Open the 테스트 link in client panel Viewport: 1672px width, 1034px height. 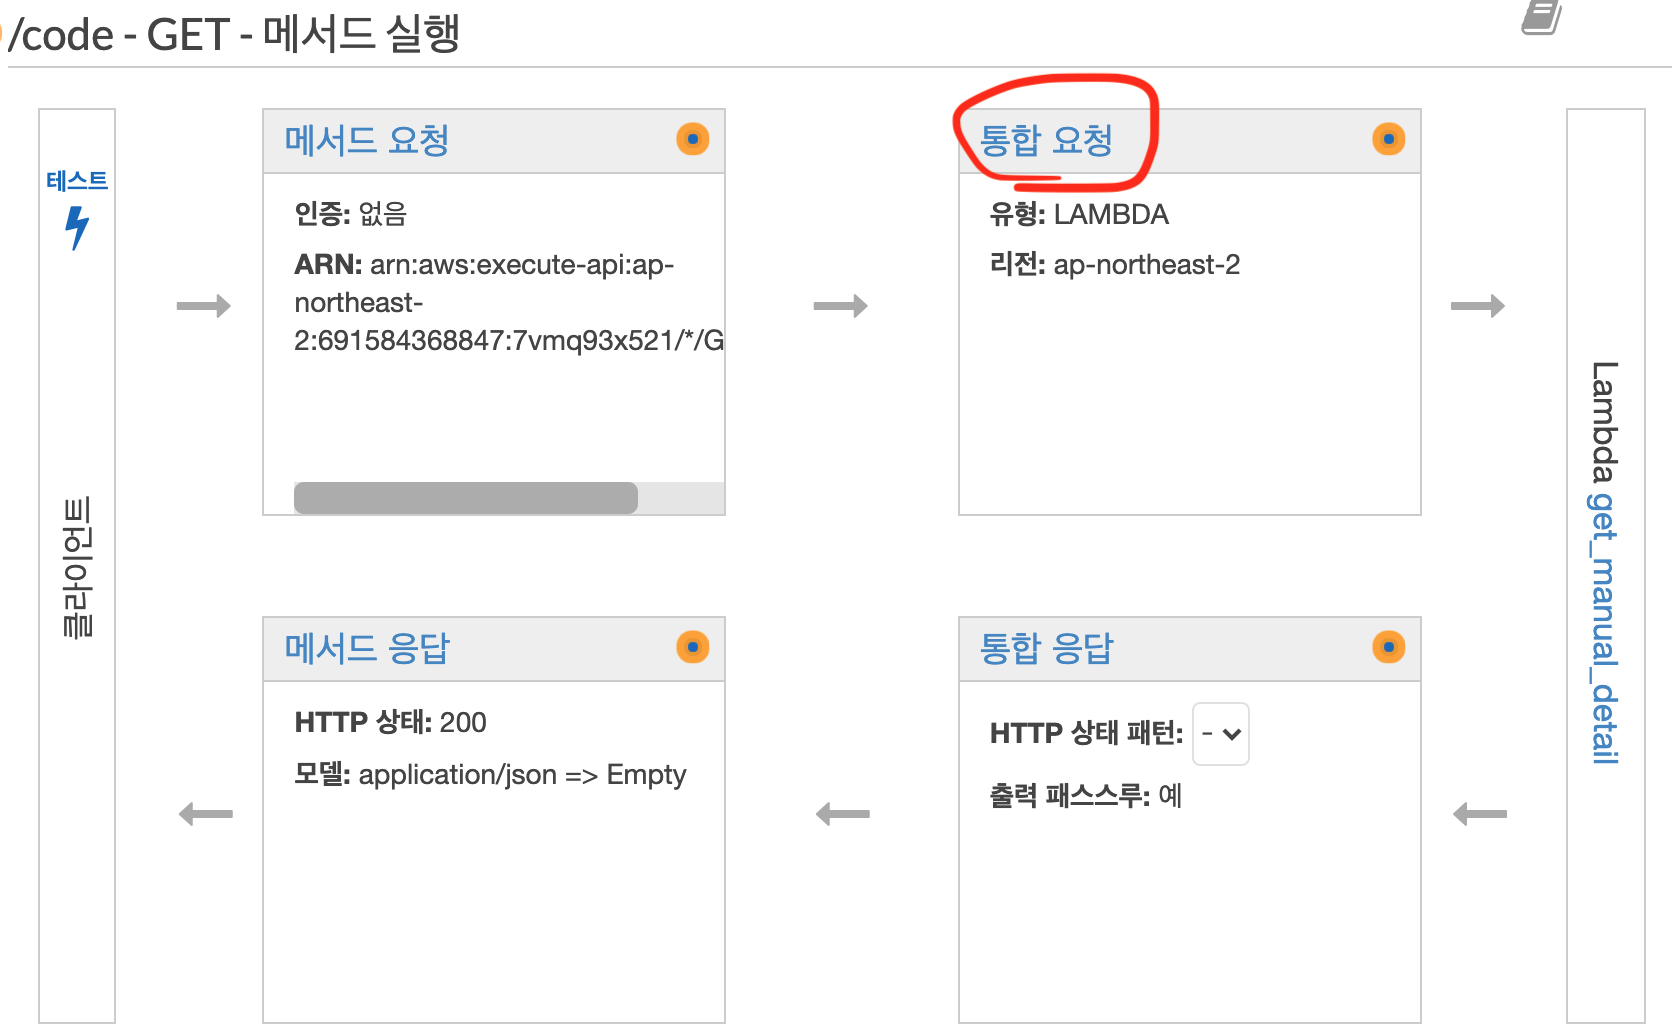[x=77, y=181]
